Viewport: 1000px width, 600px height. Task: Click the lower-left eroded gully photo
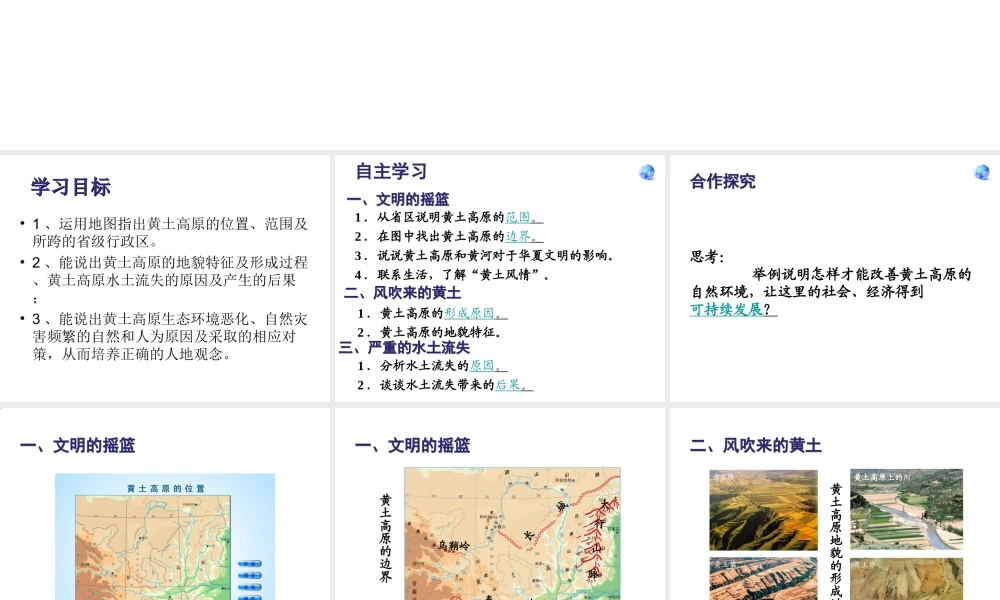(763, 579)
